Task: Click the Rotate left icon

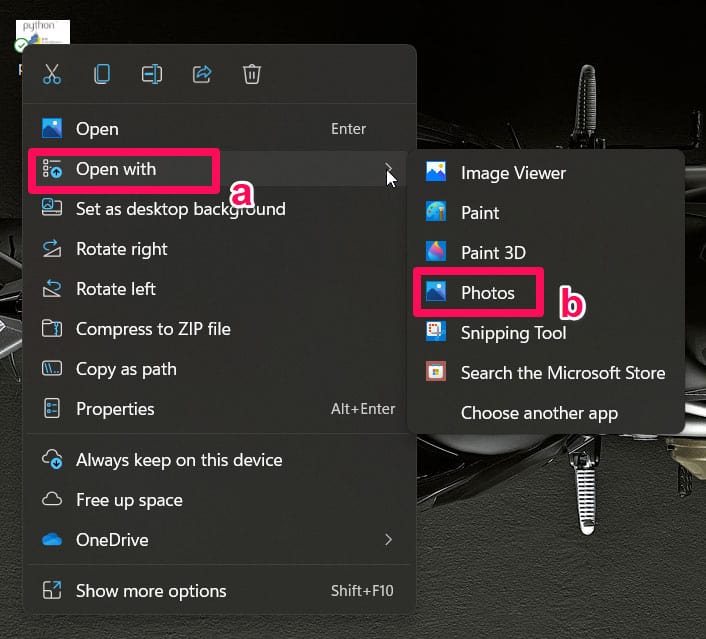Action: coord(52,288)
